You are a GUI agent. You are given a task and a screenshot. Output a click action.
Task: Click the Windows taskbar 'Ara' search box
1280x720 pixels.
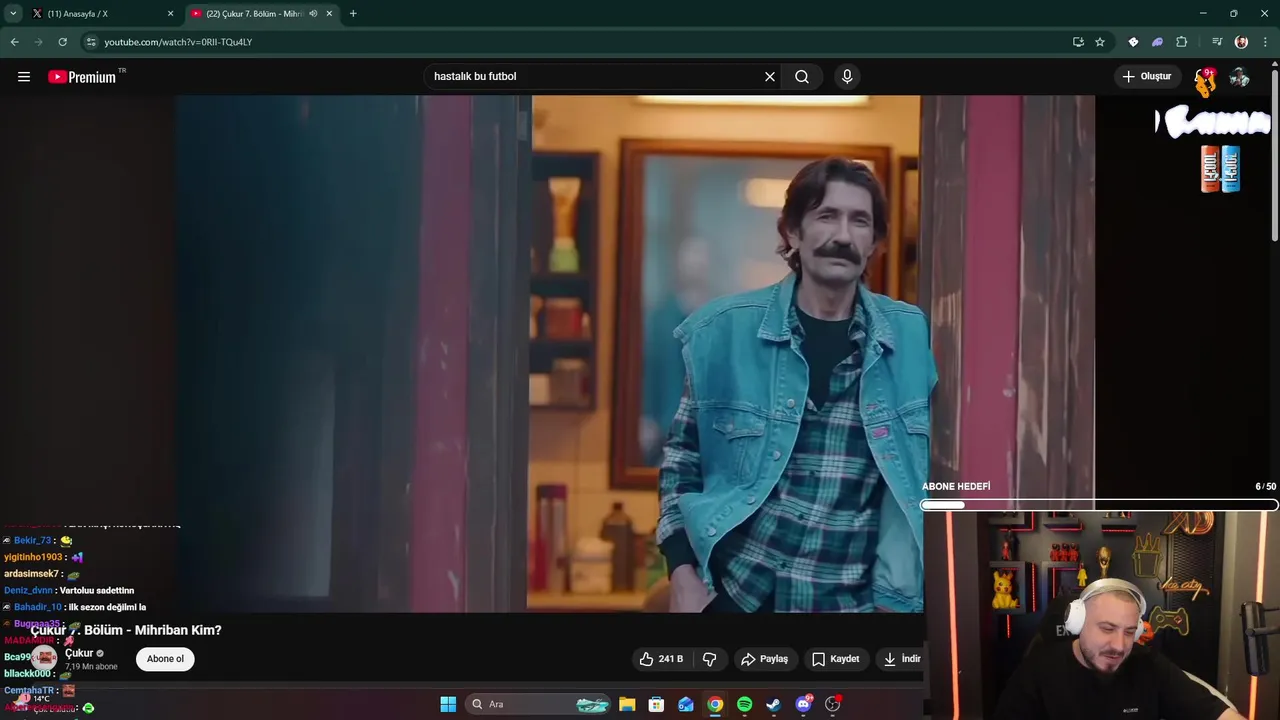pyautogui.click(x=538, y=704)
